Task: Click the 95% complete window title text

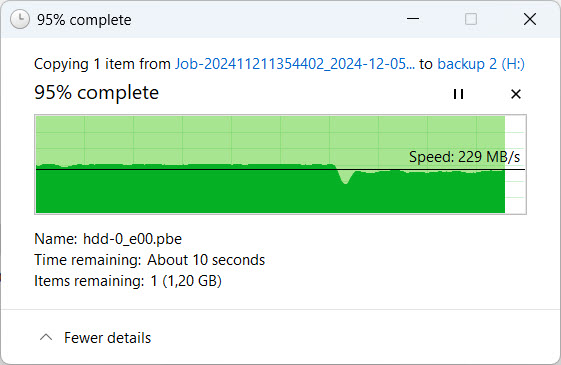Action: (84, 20)
